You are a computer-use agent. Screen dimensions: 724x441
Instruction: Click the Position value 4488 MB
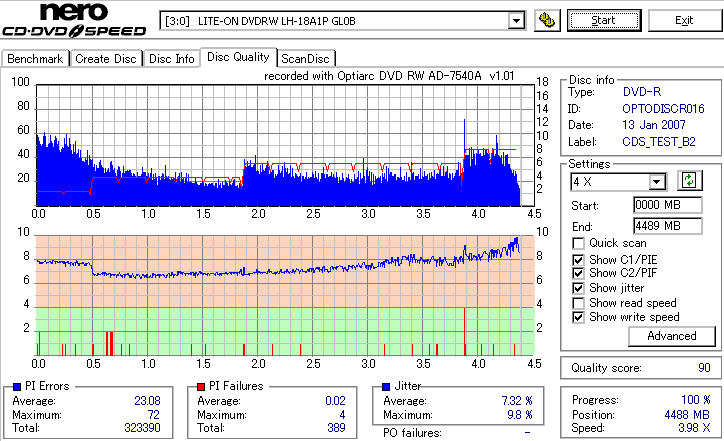tap(688, 415)
